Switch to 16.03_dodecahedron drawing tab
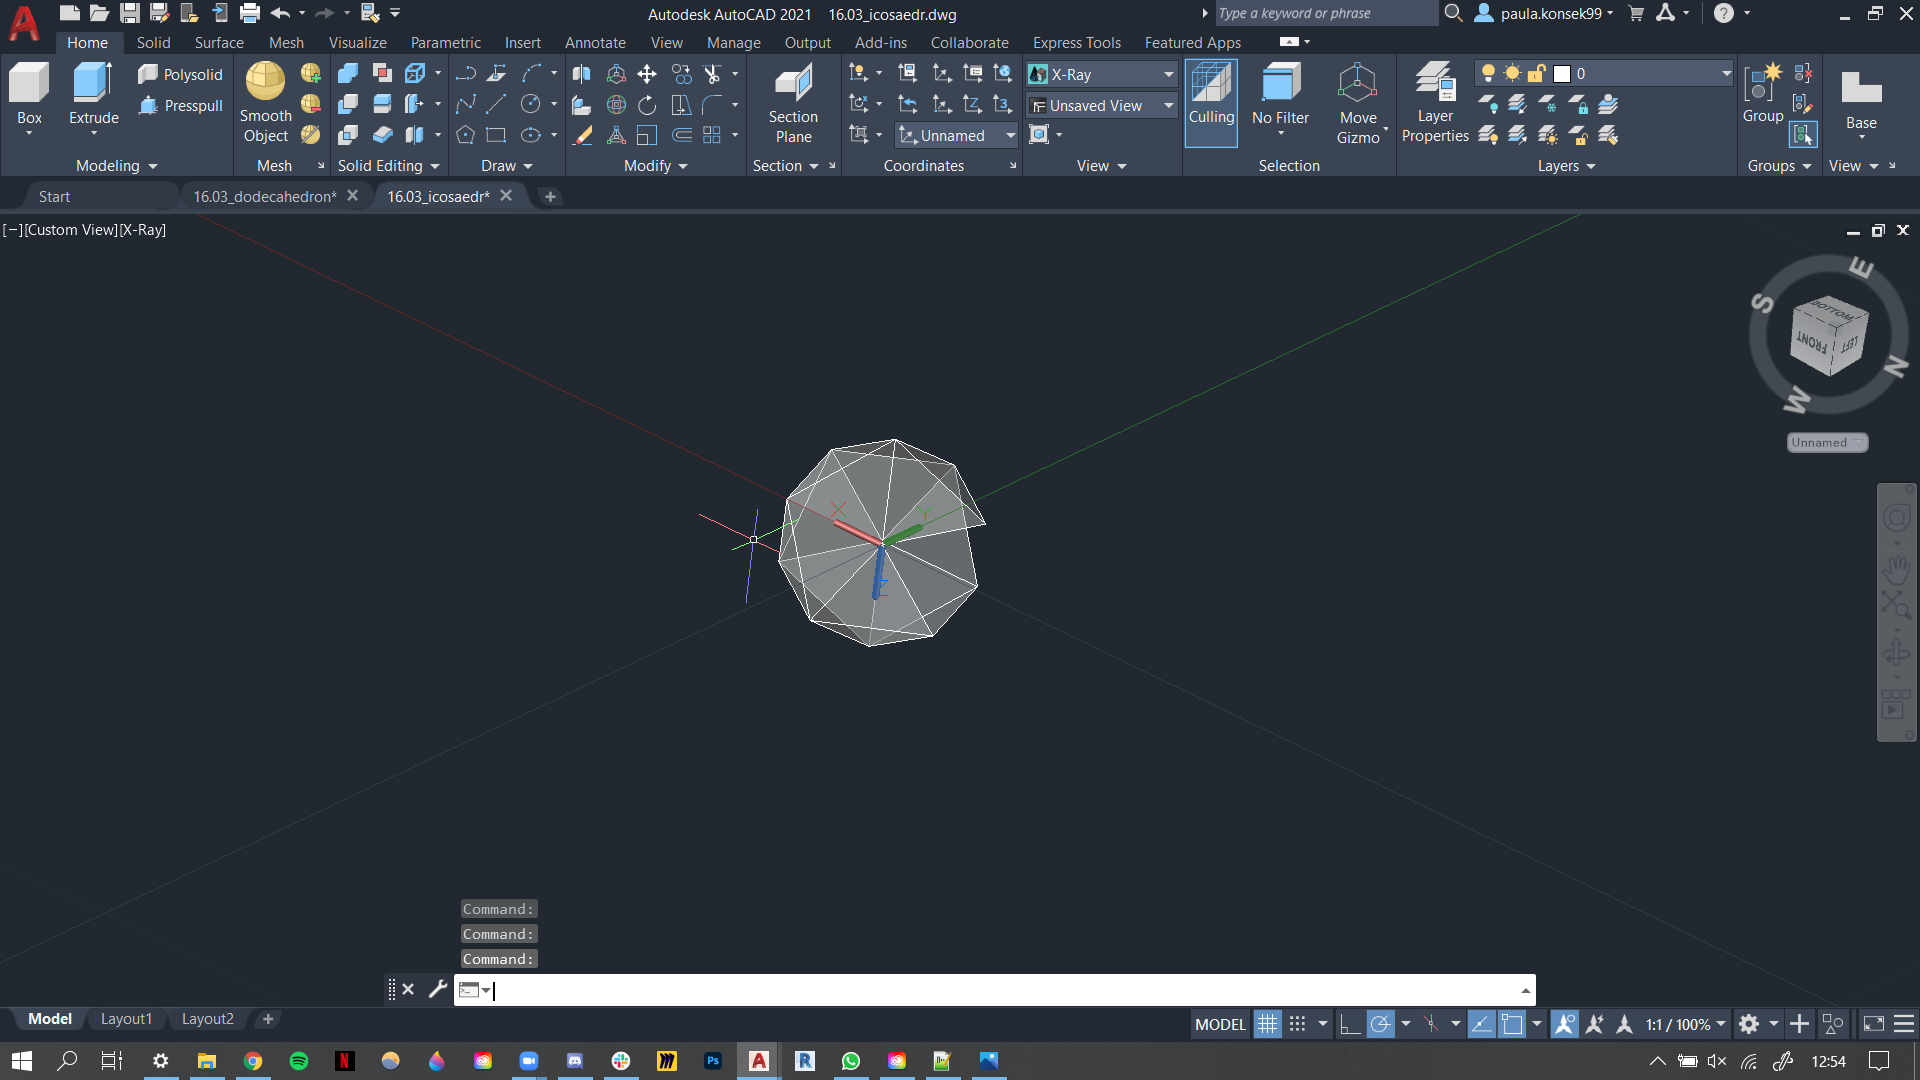Image resolution: width=1920 pixels, height=1080 pixels. tap(265, 196)
